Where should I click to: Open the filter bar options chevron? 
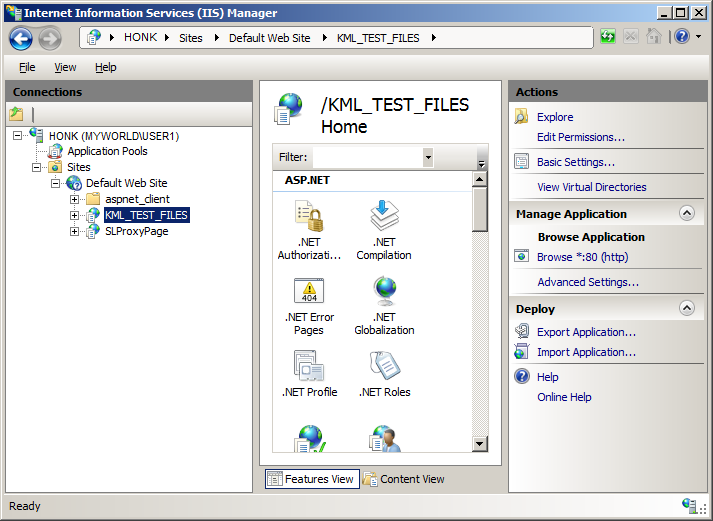(482, 163)
